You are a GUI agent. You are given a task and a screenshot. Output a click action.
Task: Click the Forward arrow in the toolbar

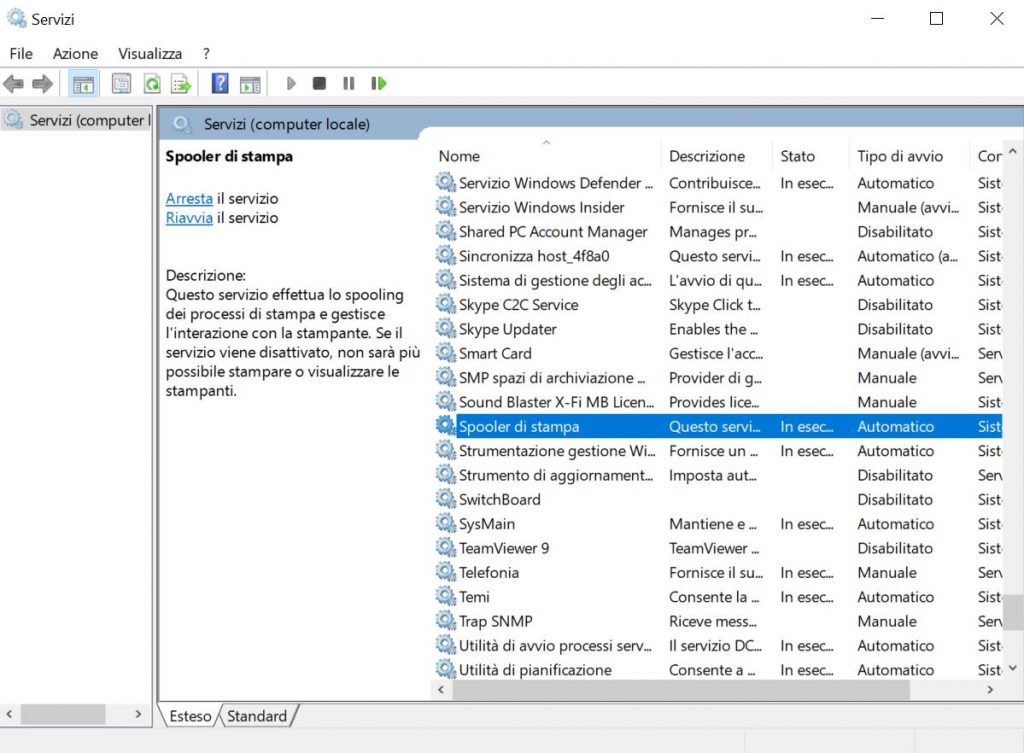42,84
